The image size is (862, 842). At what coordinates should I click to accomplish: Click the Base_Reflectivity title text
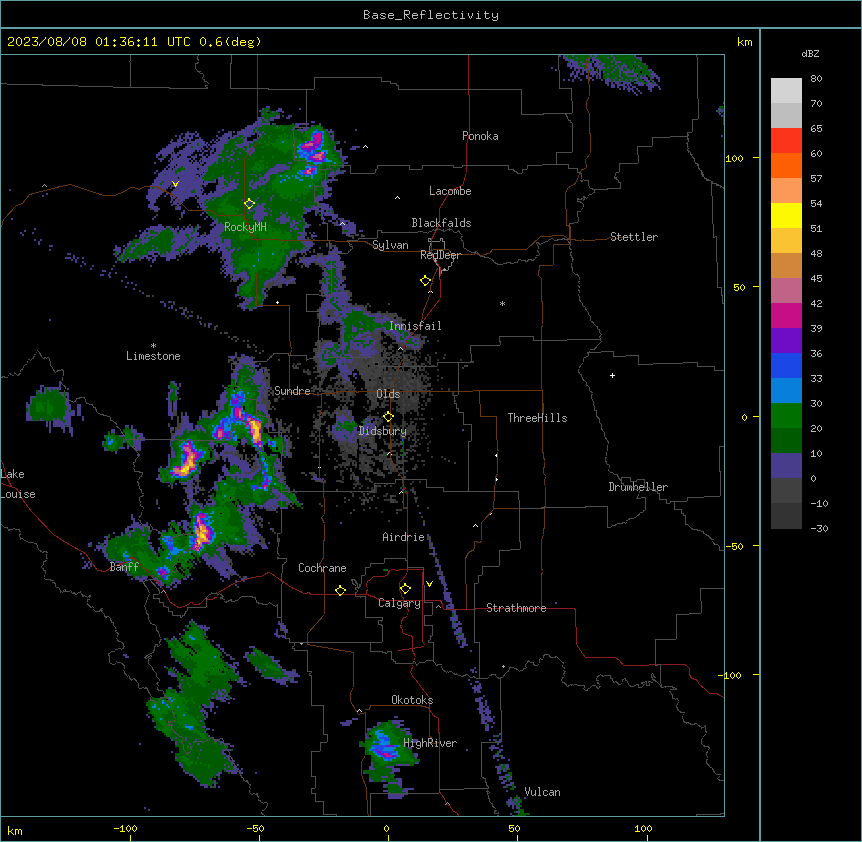coord(430,15)
